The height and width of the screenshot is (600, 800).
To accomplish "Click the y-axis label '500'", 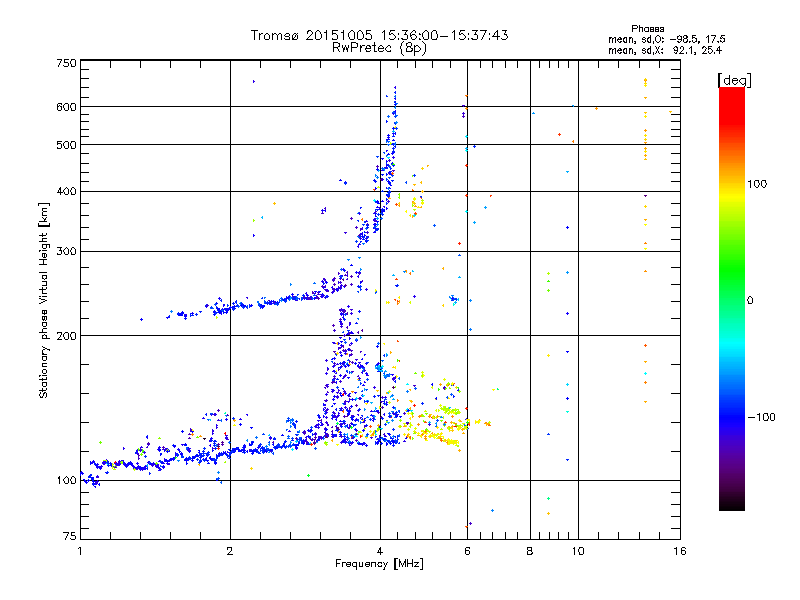I will coord(66,145).
